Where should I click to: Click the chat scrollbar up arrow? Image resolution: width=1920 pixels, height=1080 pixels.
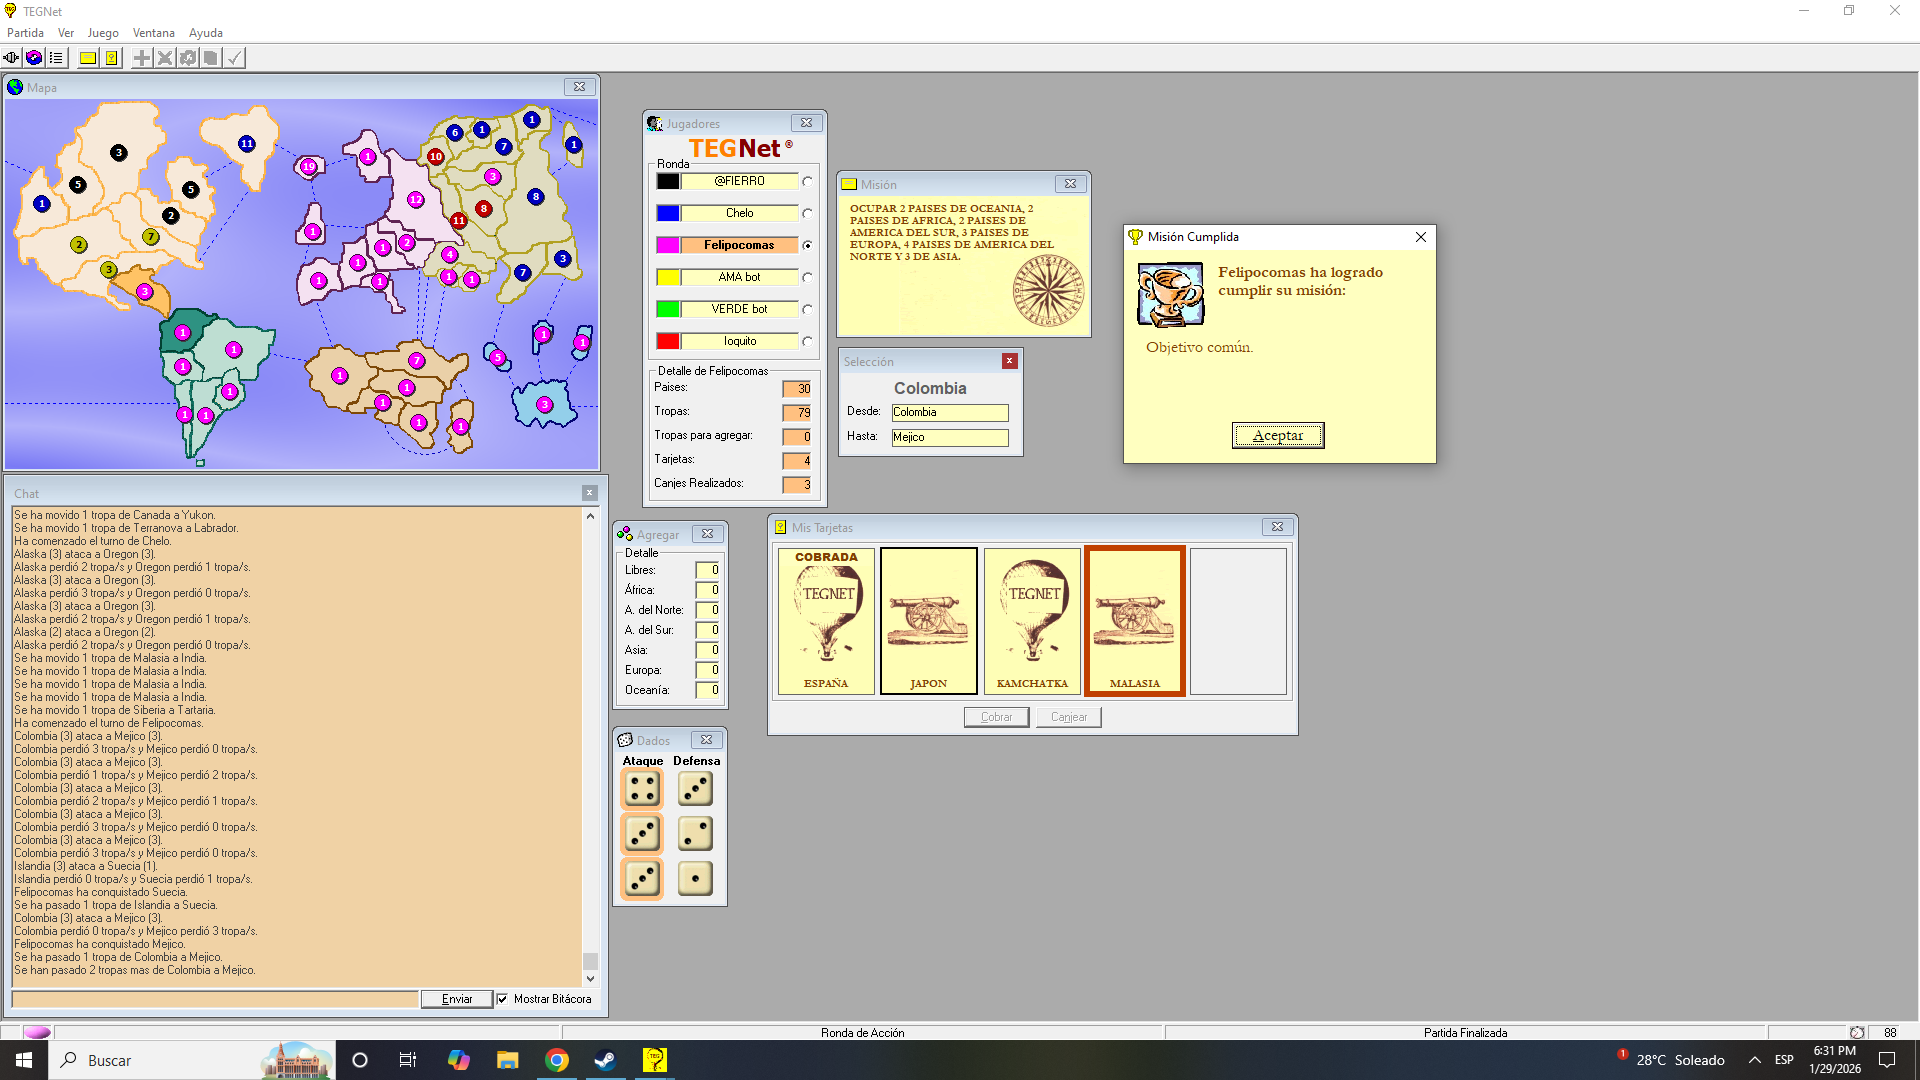click(590, 516)
